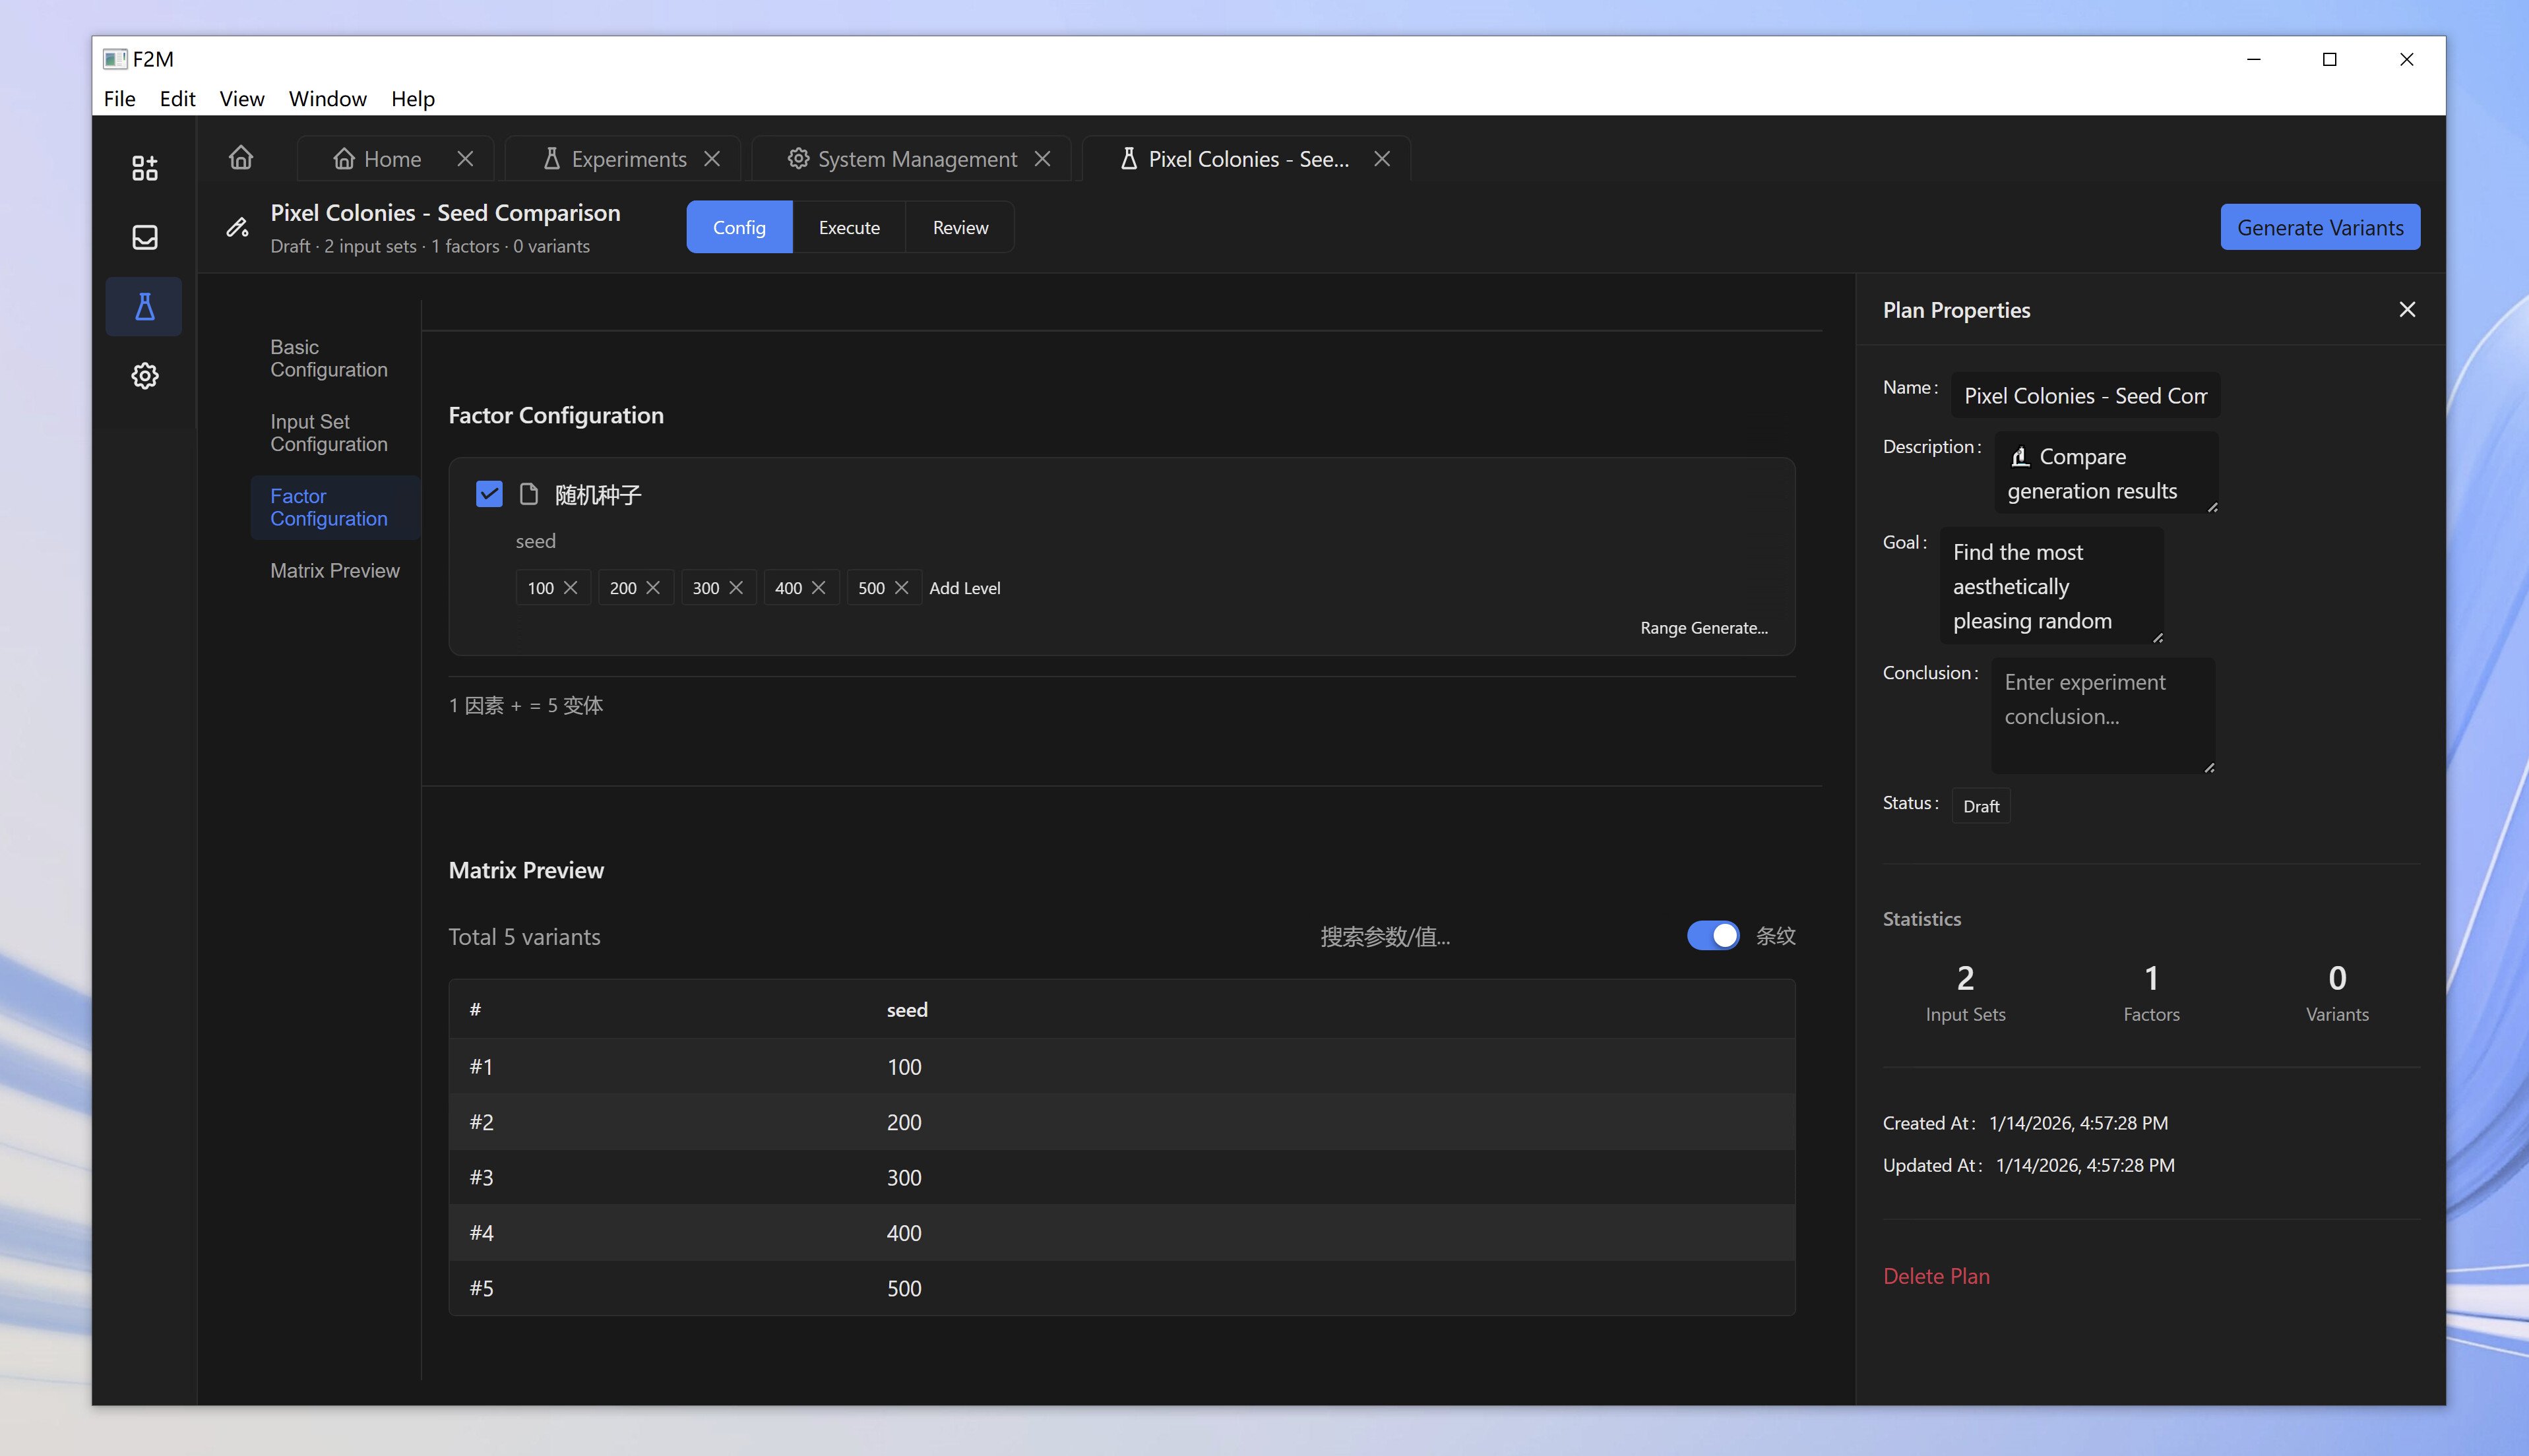Screen dimensions: 2529x1456
Task: Switch to the Execute tab
Action: (848, 227)
